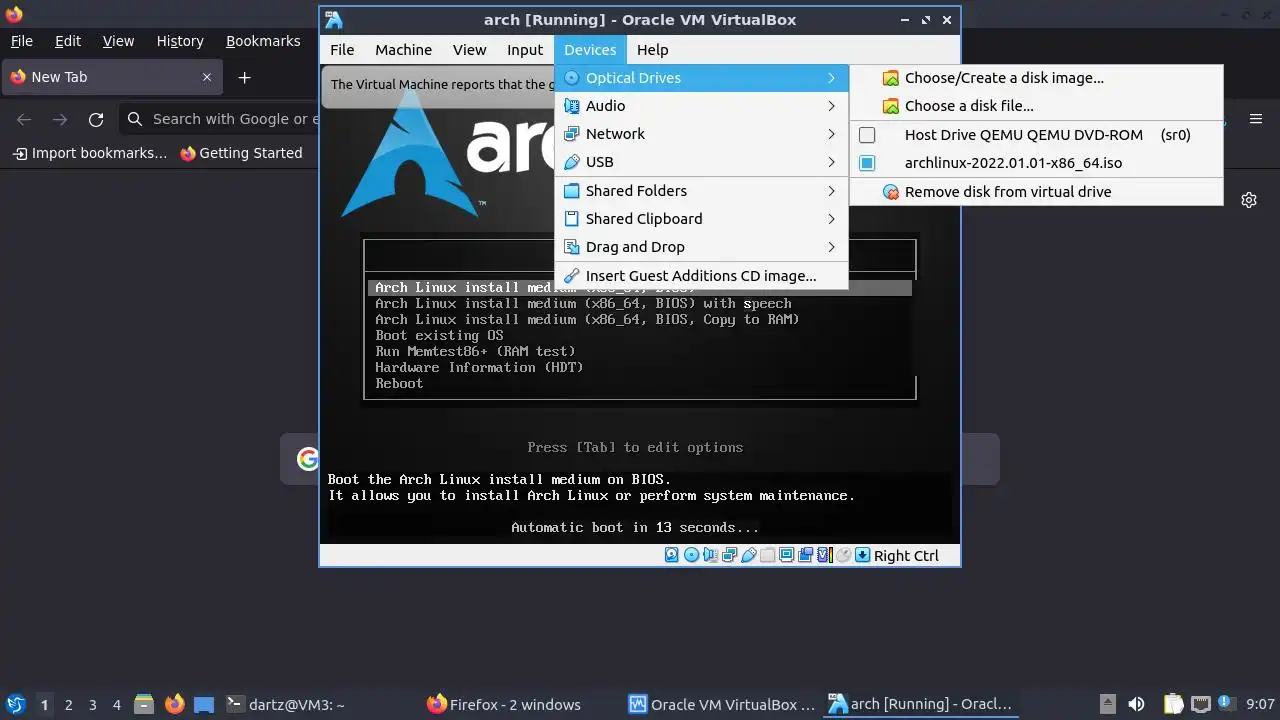This screenshot has width=1280, height=720.
Task: Open the VirtualBox Input menu
Action: pyautogui.click(x=525, y=50)
